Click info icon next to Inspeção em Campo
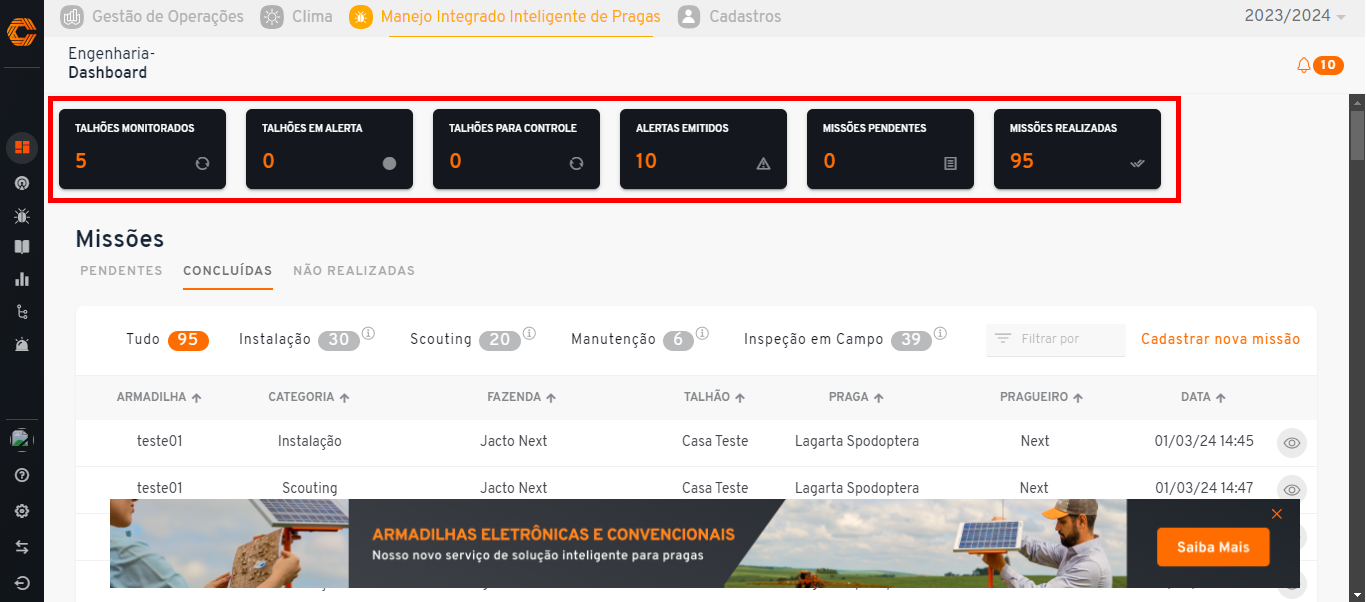The image size is (1366, 602). pyautogui.click(x=940, y=333)
